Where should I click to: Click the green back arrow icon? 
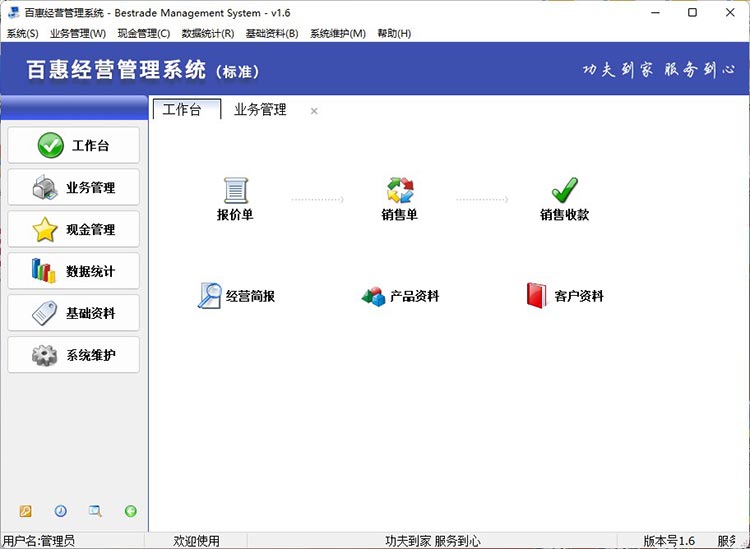131,511
